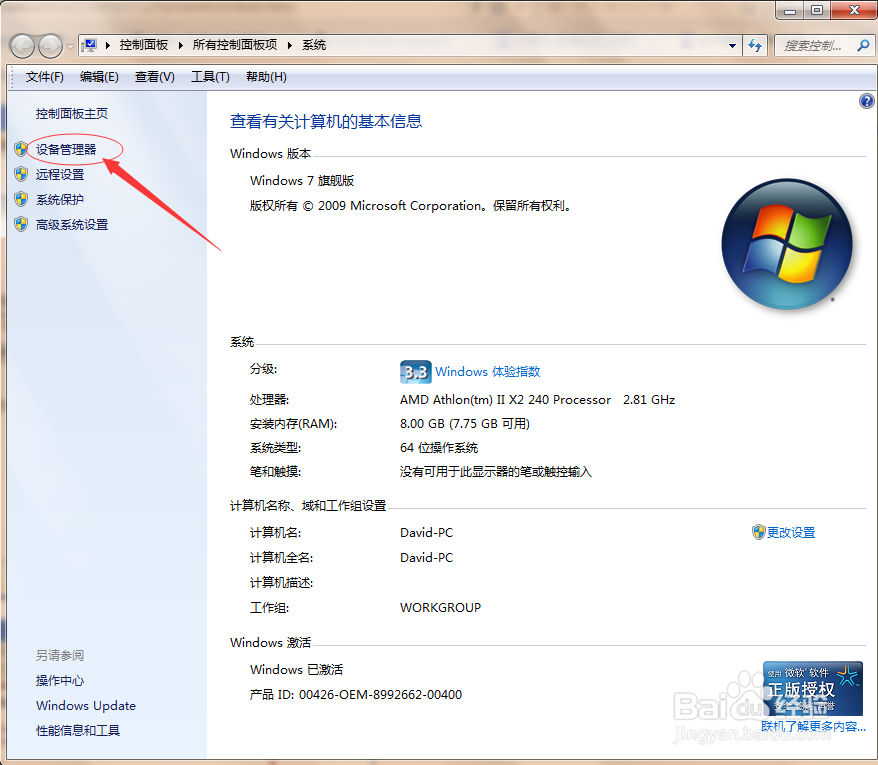Open the 工具(T) menu

(x=210, y=77)
